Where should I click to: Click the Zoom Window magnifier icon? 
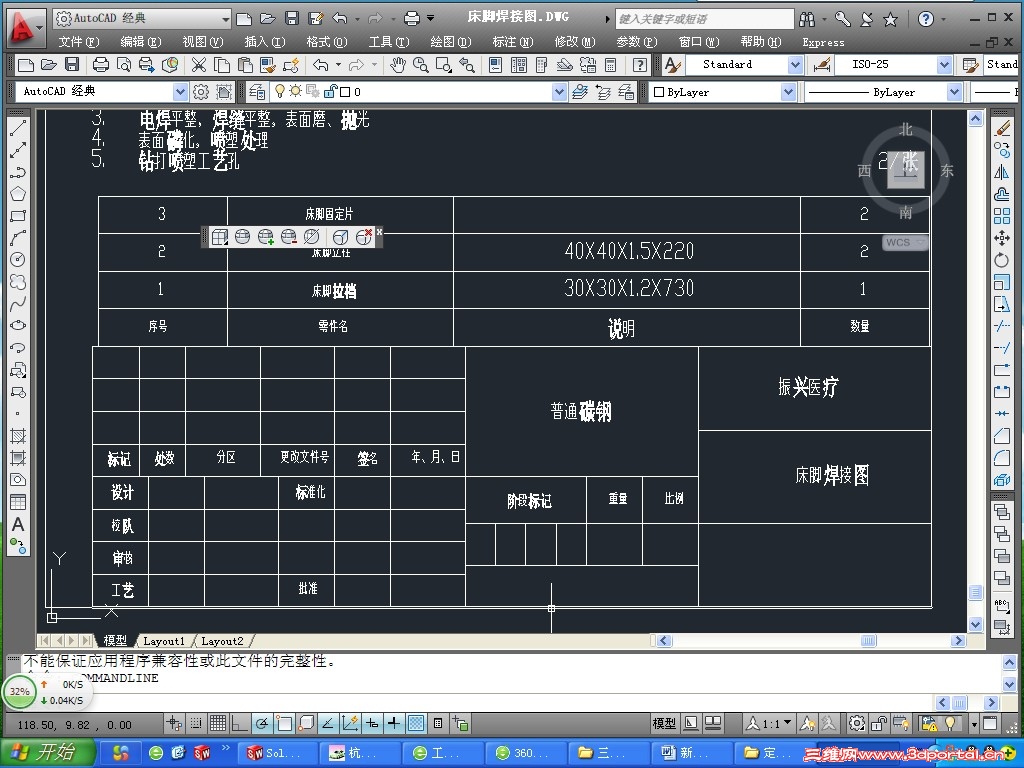click(441, 64)
